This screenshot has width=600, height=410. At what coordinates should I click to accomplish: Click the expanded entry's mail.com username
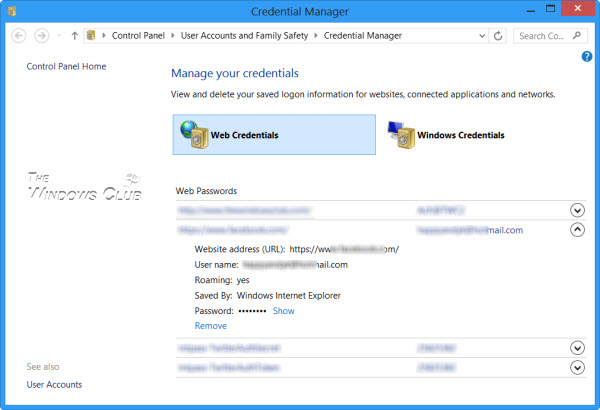coord(470,230)
